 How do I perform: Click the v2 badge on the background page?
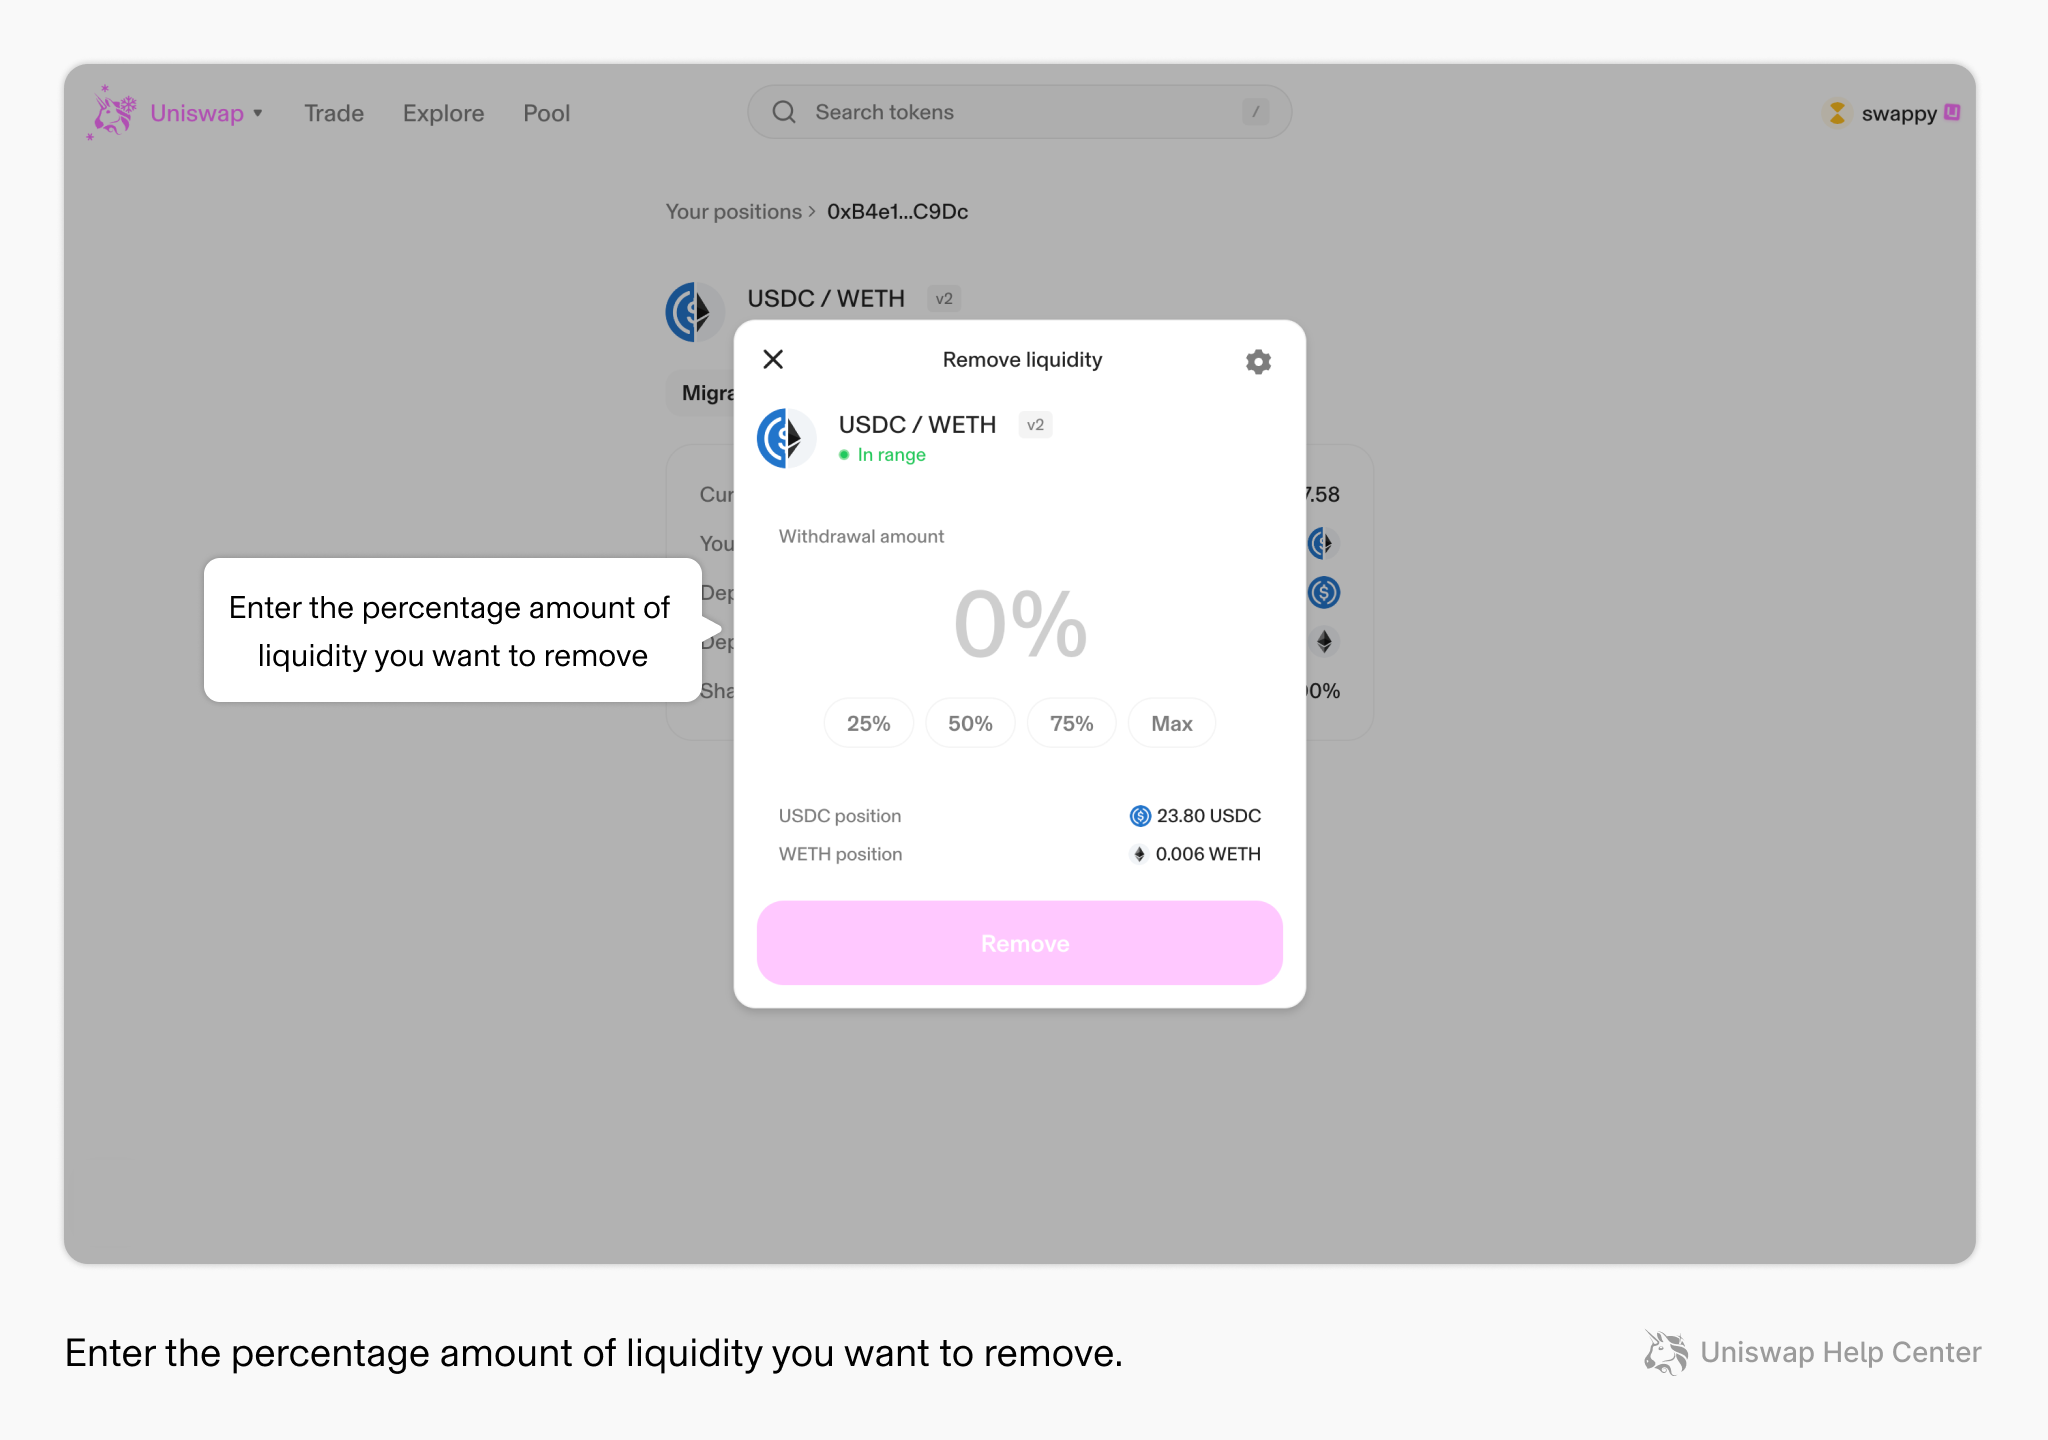pyautogui.click(x=944, y=299)
